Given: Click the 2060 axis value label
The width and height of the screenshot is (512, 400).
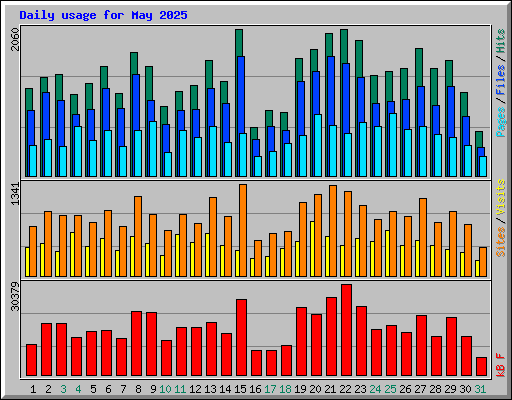Looking at the screenshot, I should pos(15,39).
